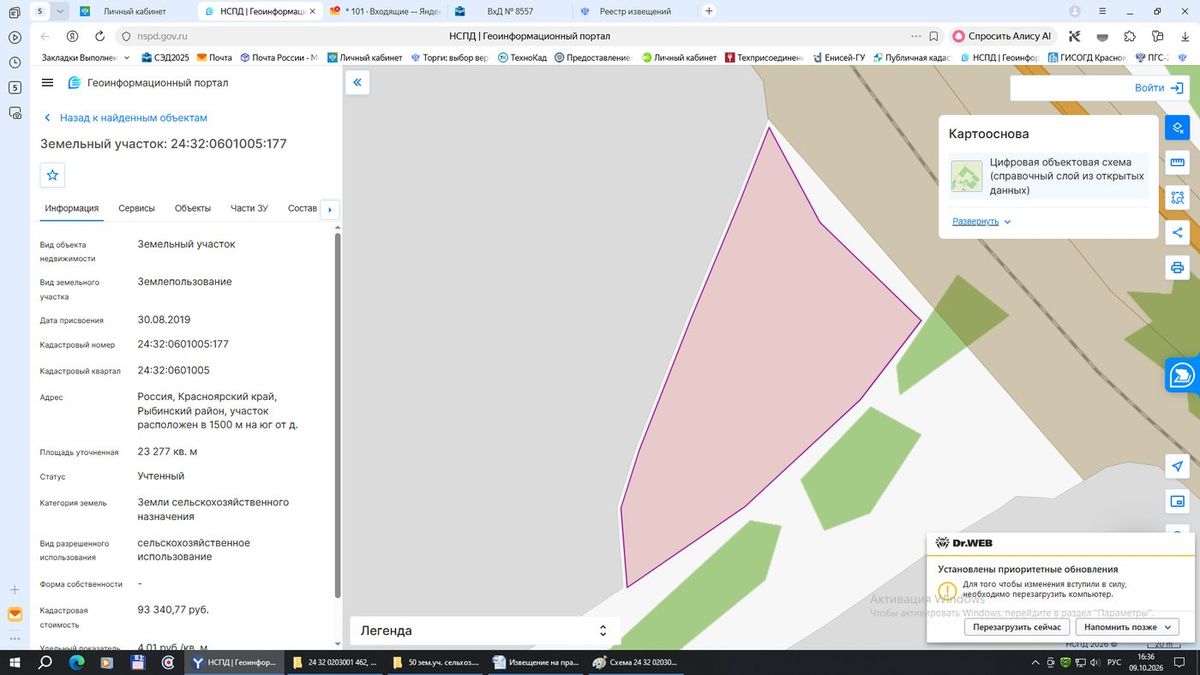Add the land parcel to favorites with the star
Viewport: 1200px width, 675px height.
coord(53,175)
